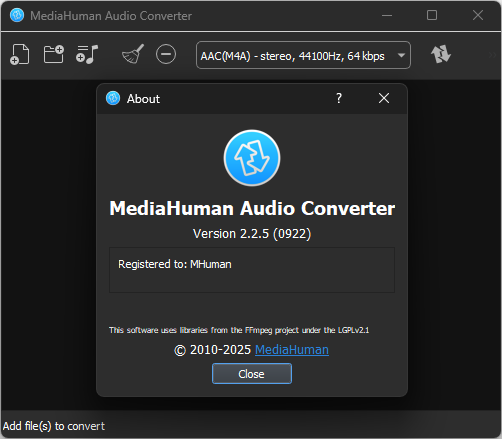This screenshot has width=502, height=439.
Task: Click the About dialog title icon
Action: [x=113, y=98]
